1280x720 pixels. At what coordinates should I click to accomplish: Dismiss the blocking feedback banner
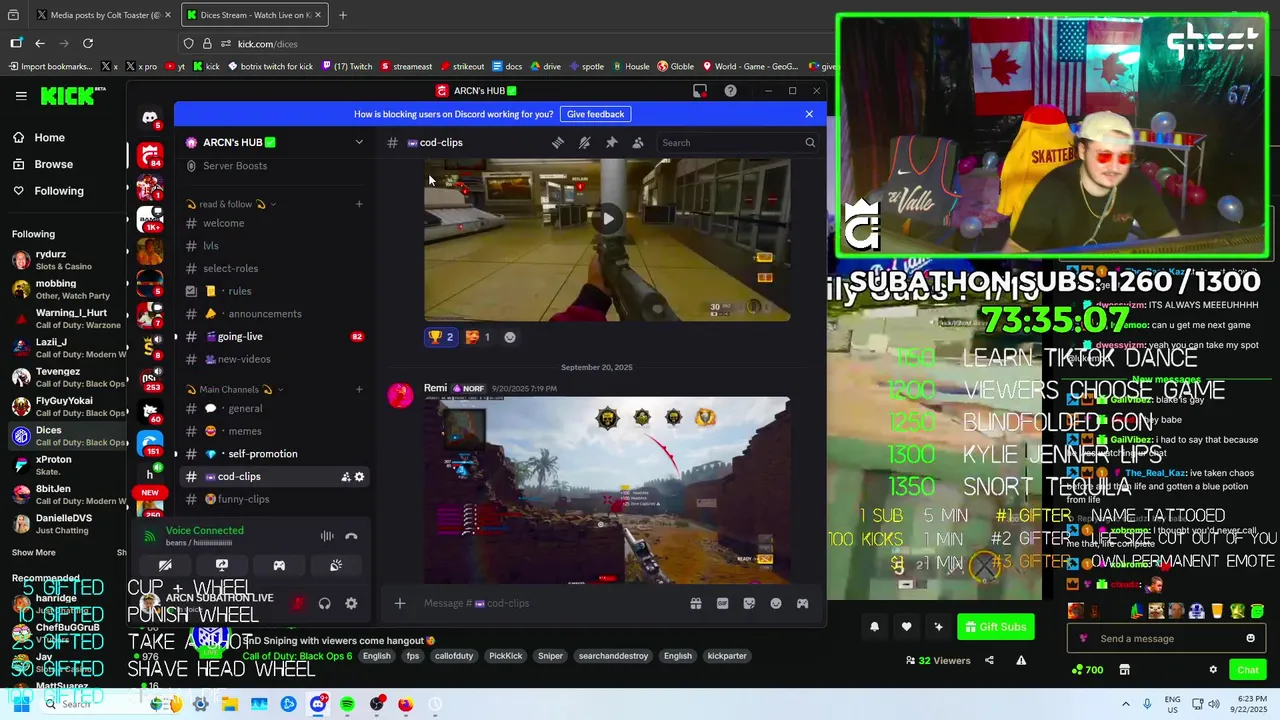click(809, 114)
